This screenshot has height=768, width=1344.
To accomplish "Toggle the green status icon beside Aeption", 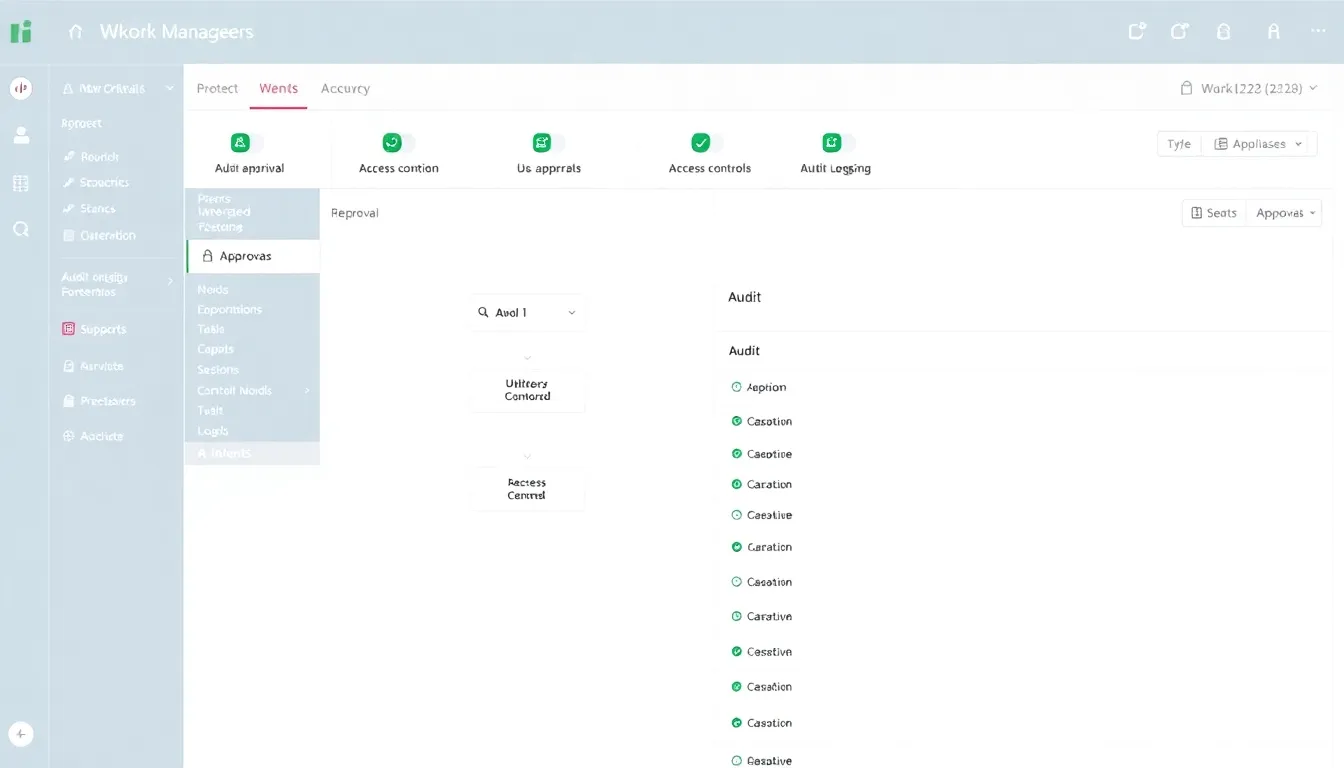I will click(x=737, y=387).
